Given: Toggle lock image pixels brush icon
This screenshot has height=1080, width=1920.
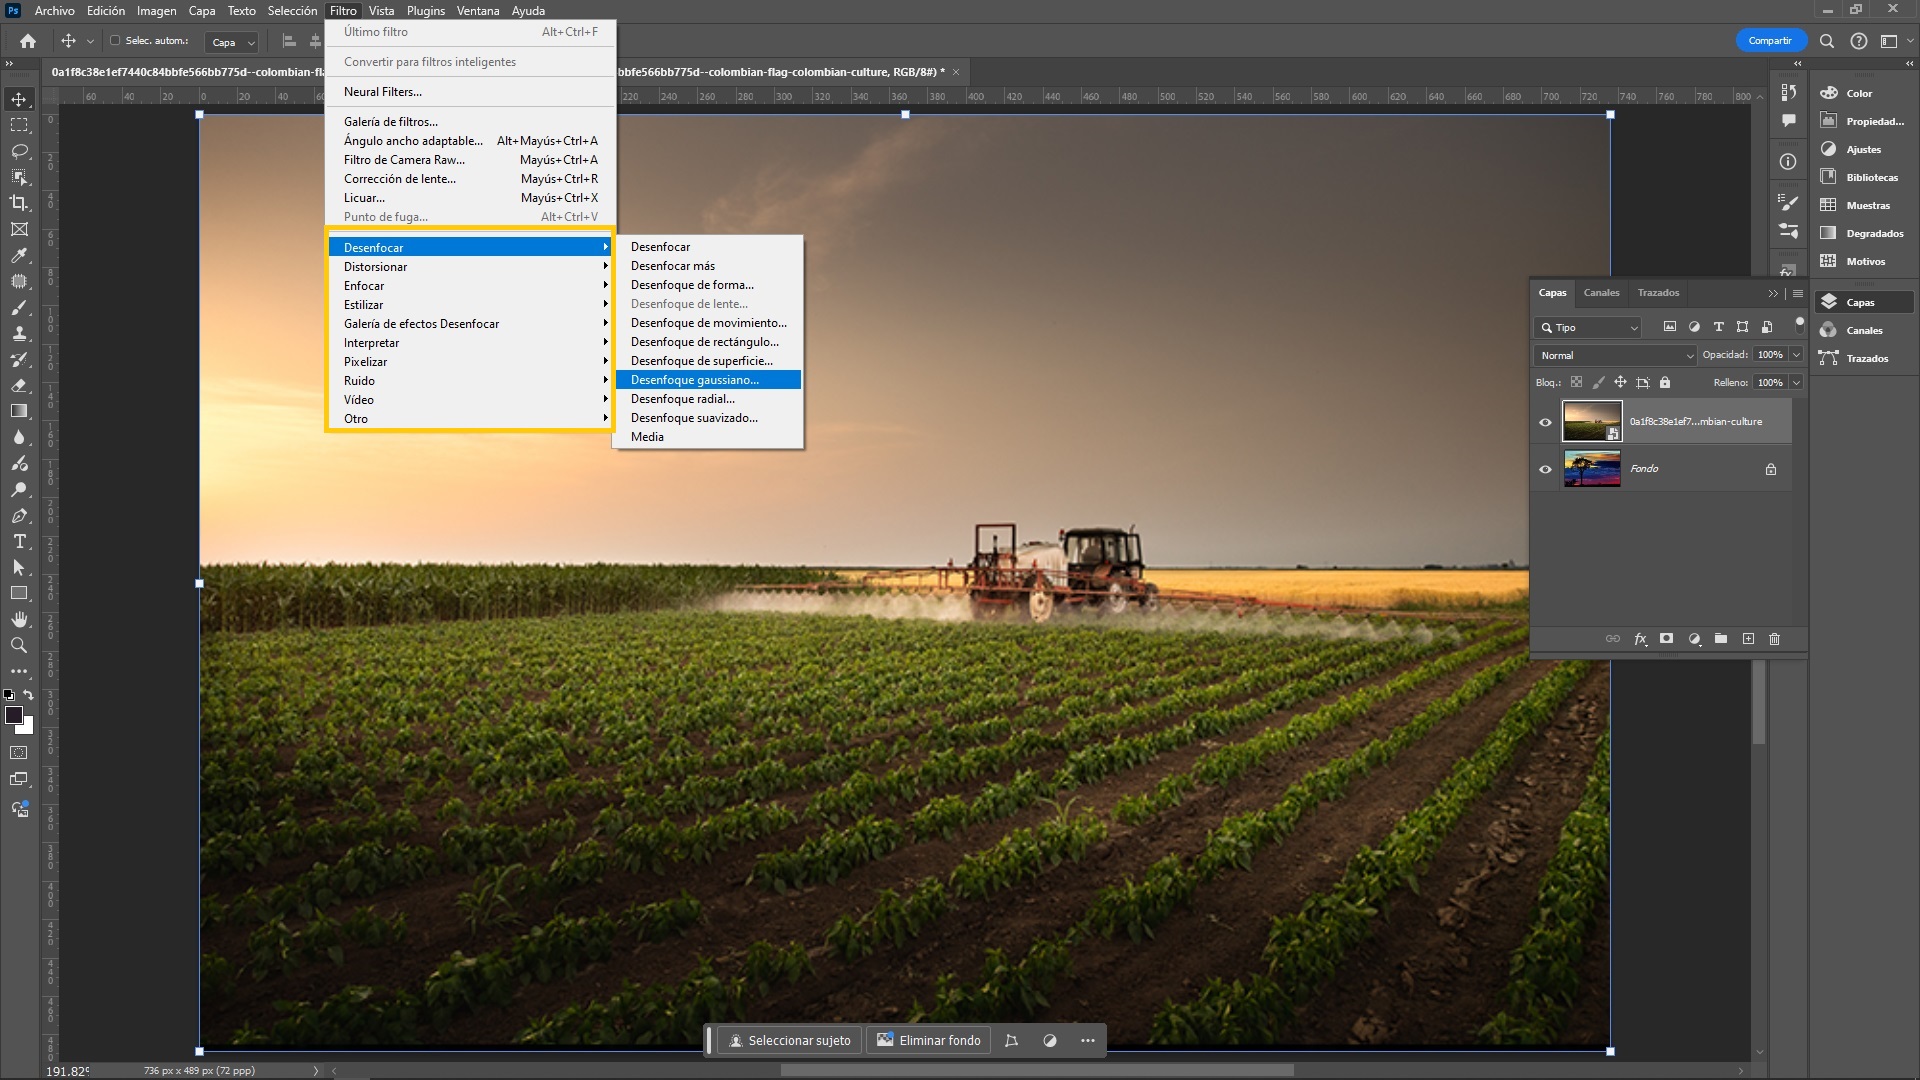Looking at the screenshot, I should click(1599, 383).
